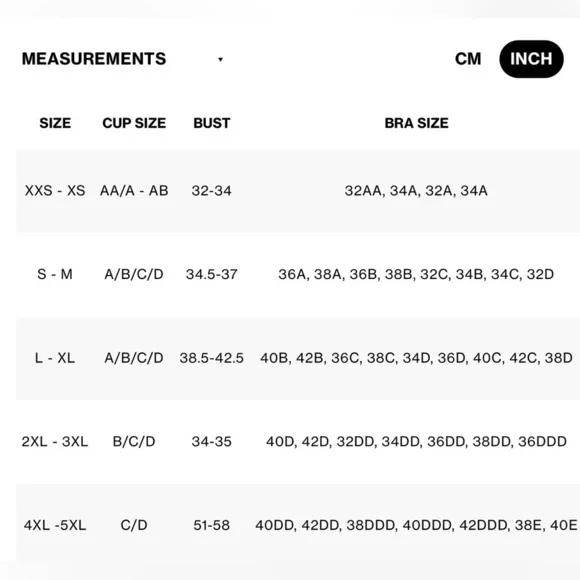Screen dimensions: 580x580
Task: Click the 34.5-37 bust value
Action: tap(212, 274)
